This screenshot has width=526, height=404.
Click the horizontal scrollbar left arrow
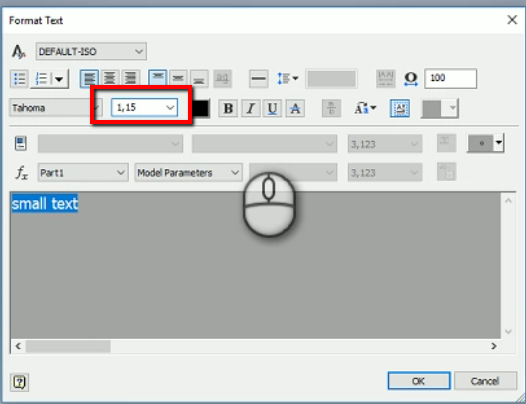tap(18, 346)
